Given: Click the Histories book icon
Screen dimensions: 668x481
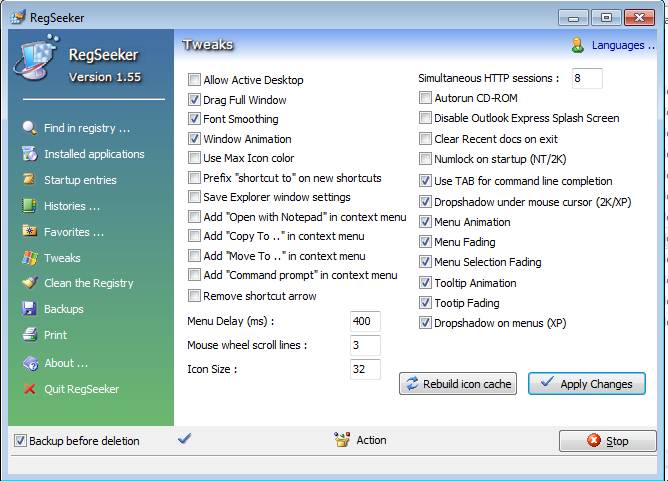Looking at the screenshot, I should coord(29,206).
